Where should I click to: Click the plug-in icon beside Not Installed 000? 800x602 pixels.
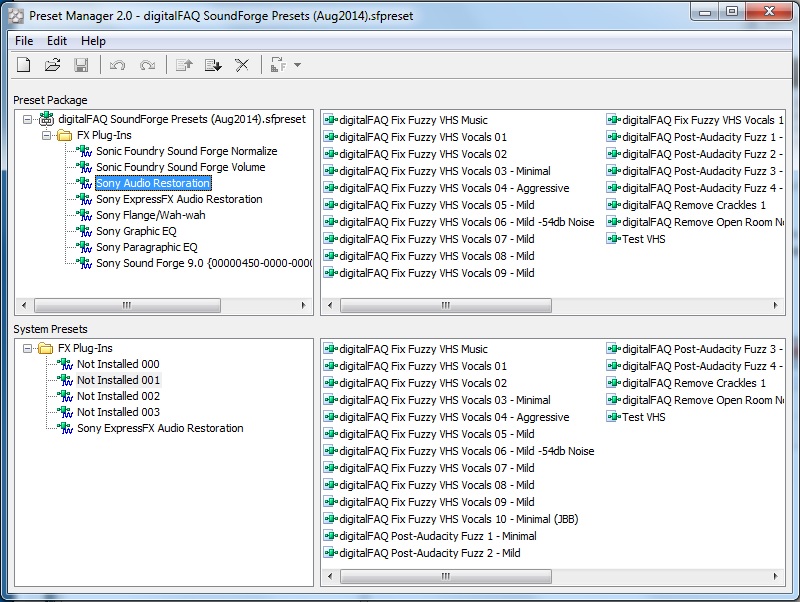(x=65, y=364)
